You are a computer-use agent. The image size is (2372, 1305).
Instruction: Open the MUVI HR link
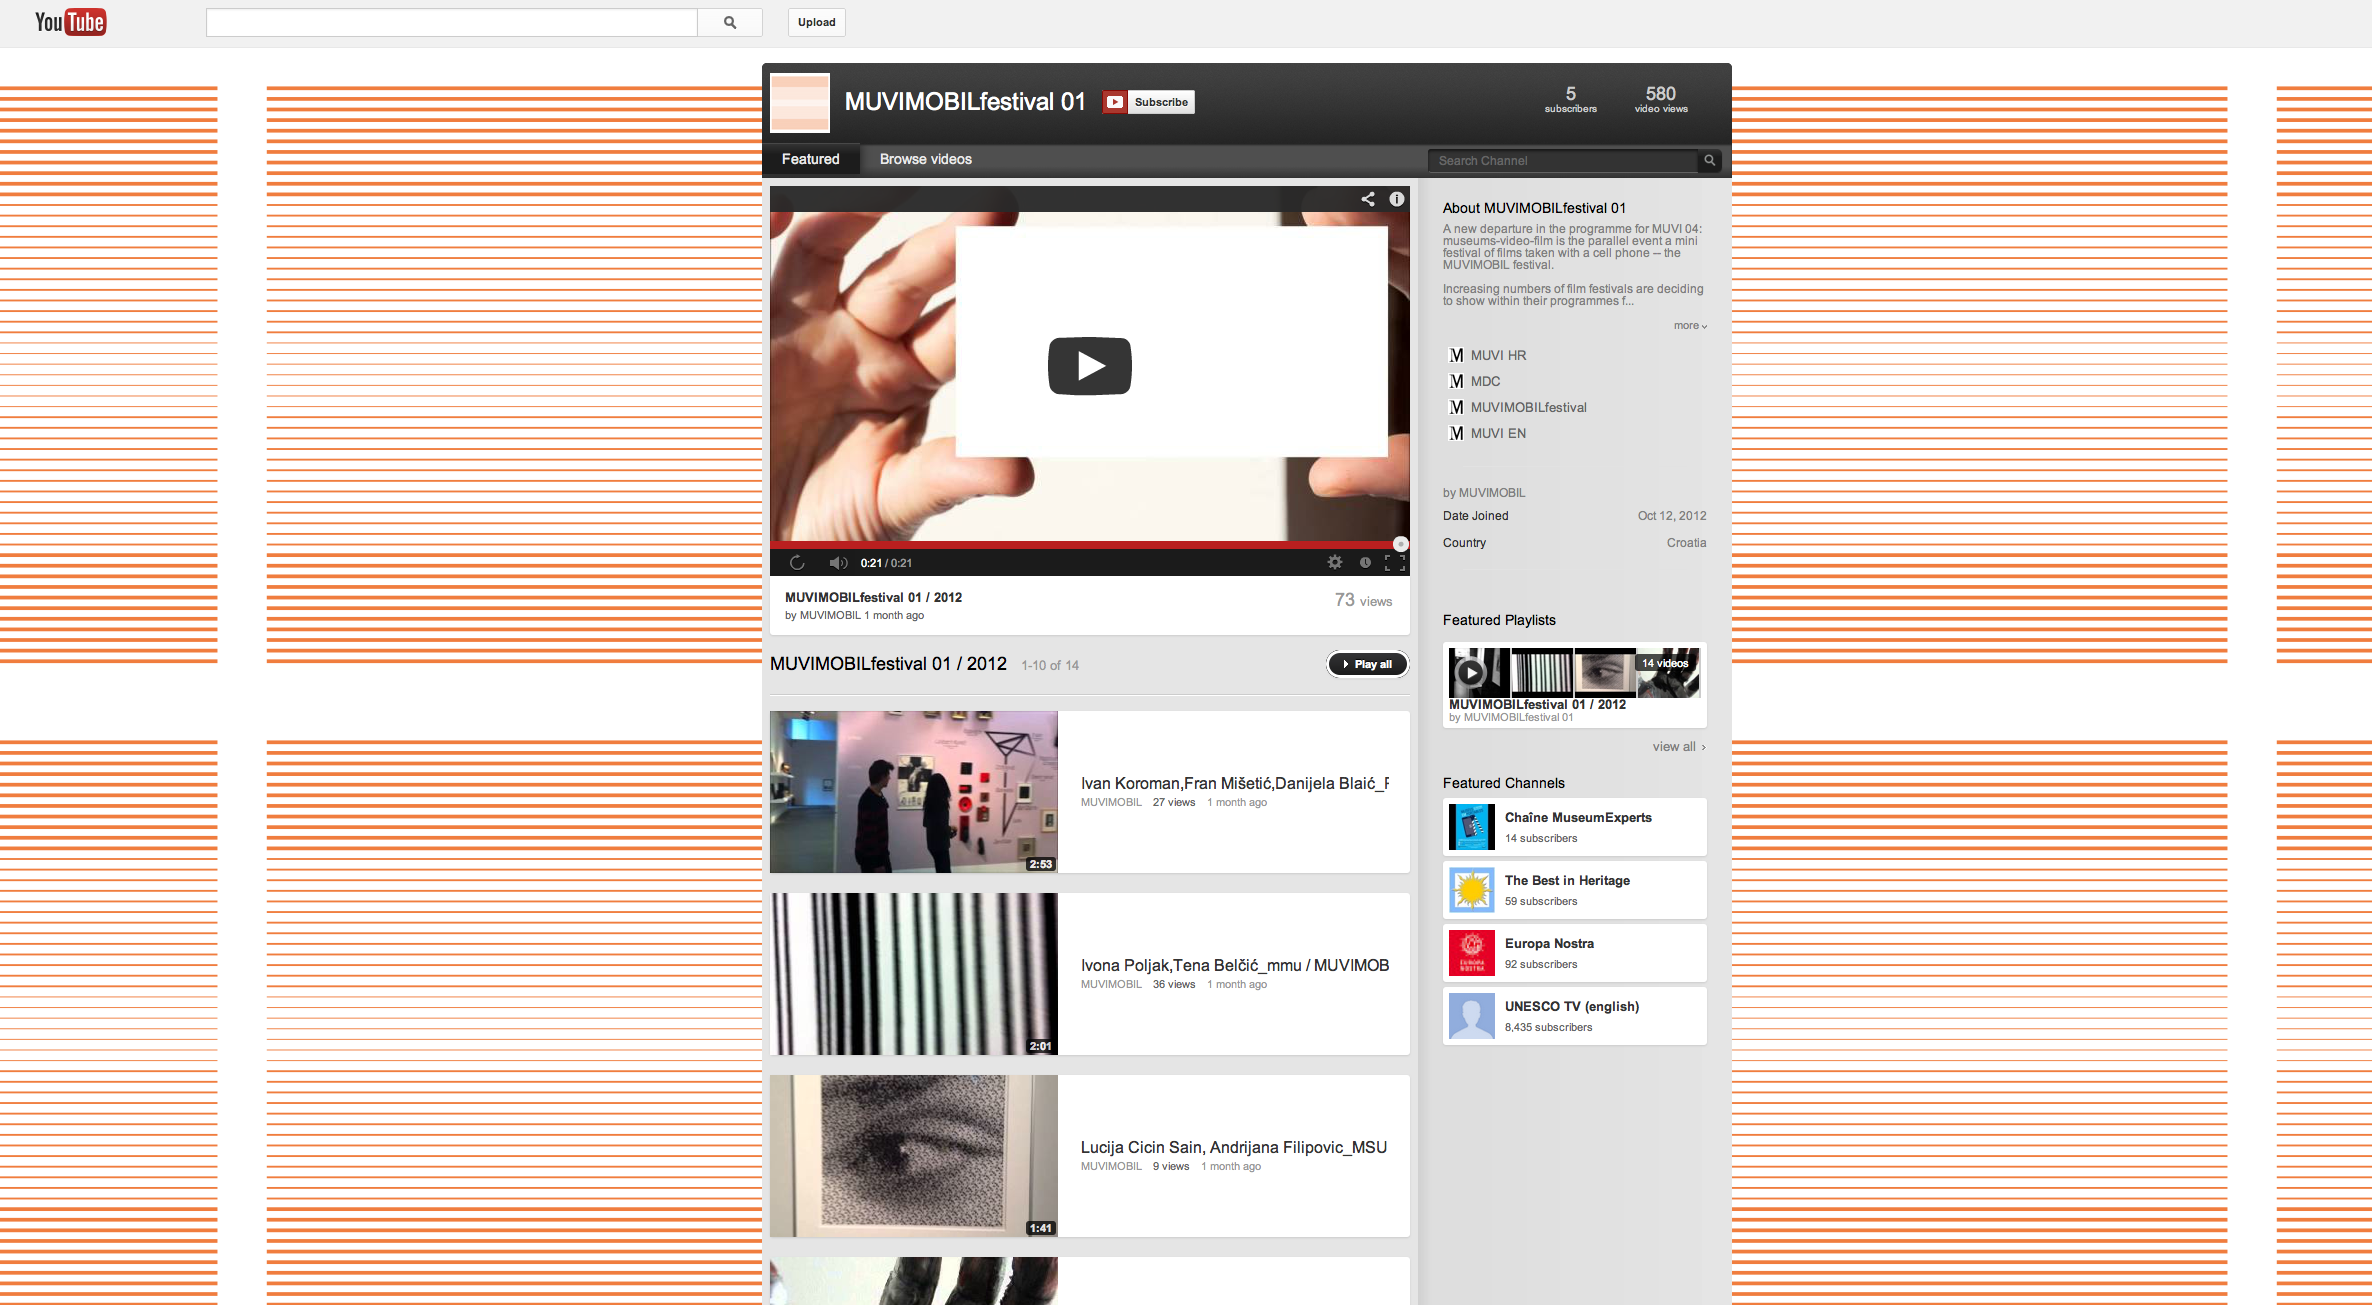pyautogui.click(x=1498, y=355)
